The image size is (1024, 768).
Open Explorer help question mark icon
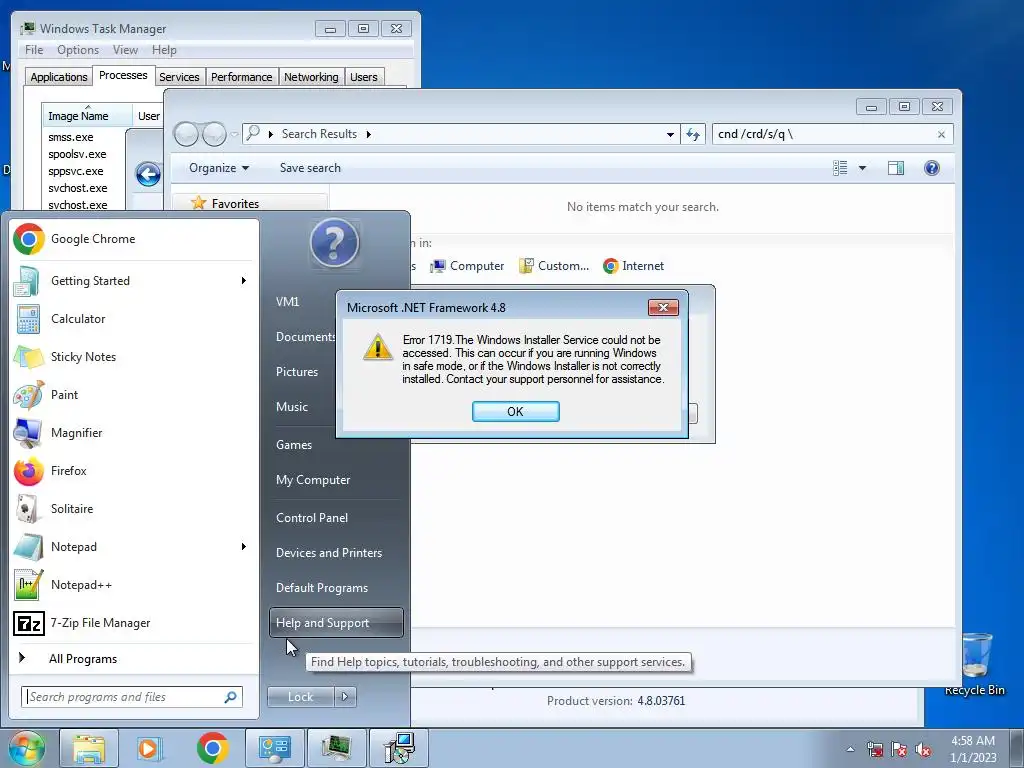(x=932, y=168)
